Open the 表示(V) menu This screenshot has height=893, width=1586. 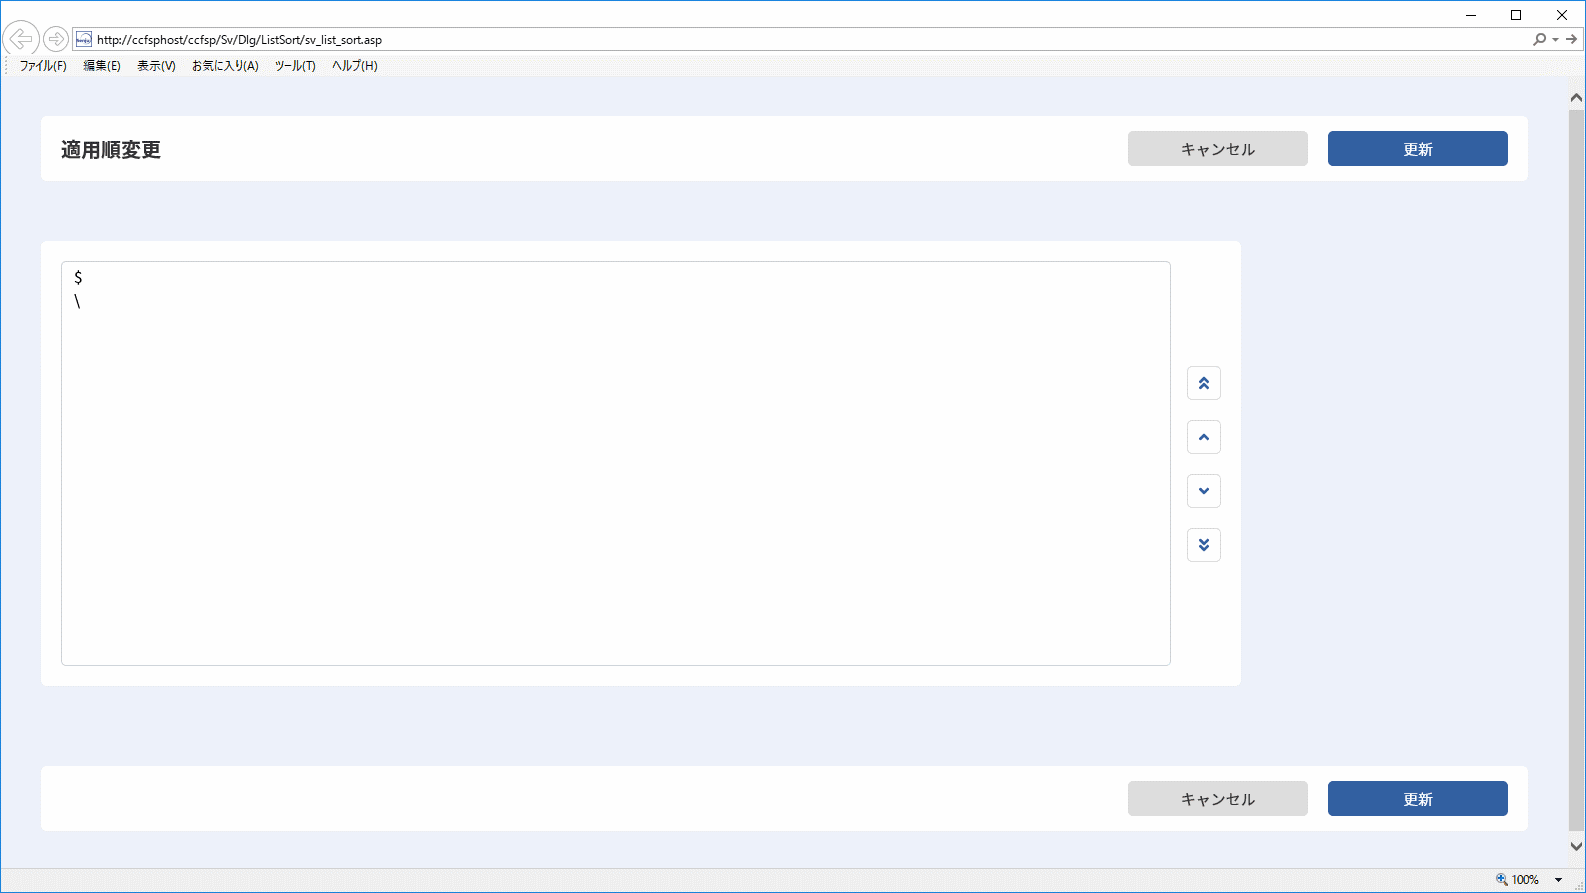[x=156, y=66]
